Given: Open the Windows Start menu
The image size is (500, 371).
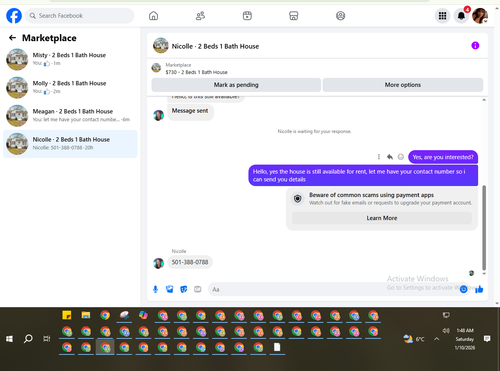Looking at the screenshot, I should coord(9,339).
